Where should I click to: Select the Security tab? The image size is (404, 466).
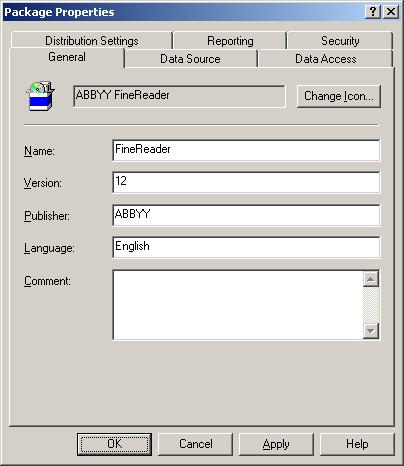(x=340, y=41)
